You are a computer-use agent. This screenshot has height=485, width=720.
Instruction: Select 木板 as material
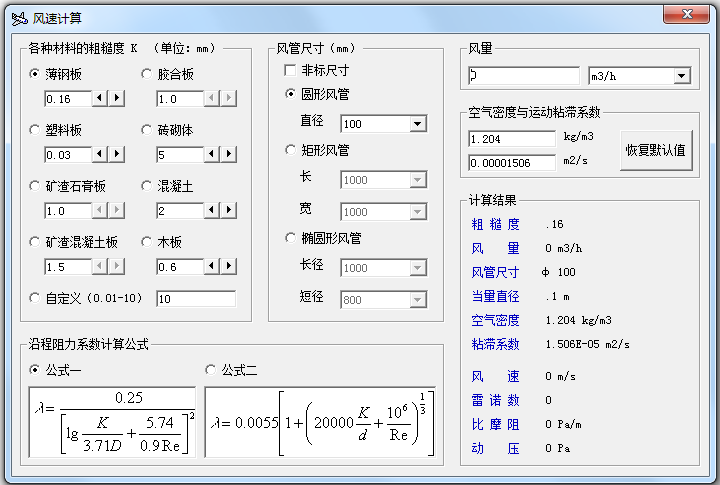pyautogui.click(x=146, y=242)
